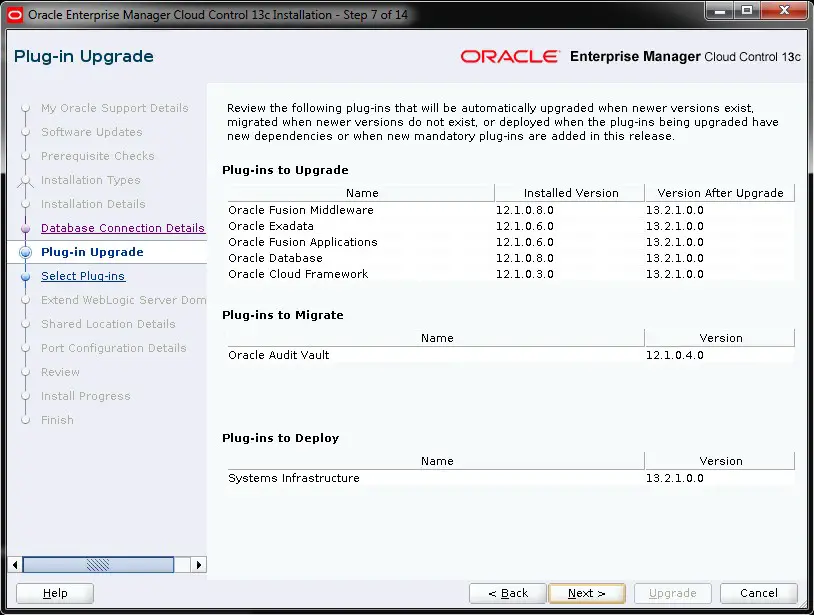Click Extend WebLogic Server Domain step

pos(124,300)
